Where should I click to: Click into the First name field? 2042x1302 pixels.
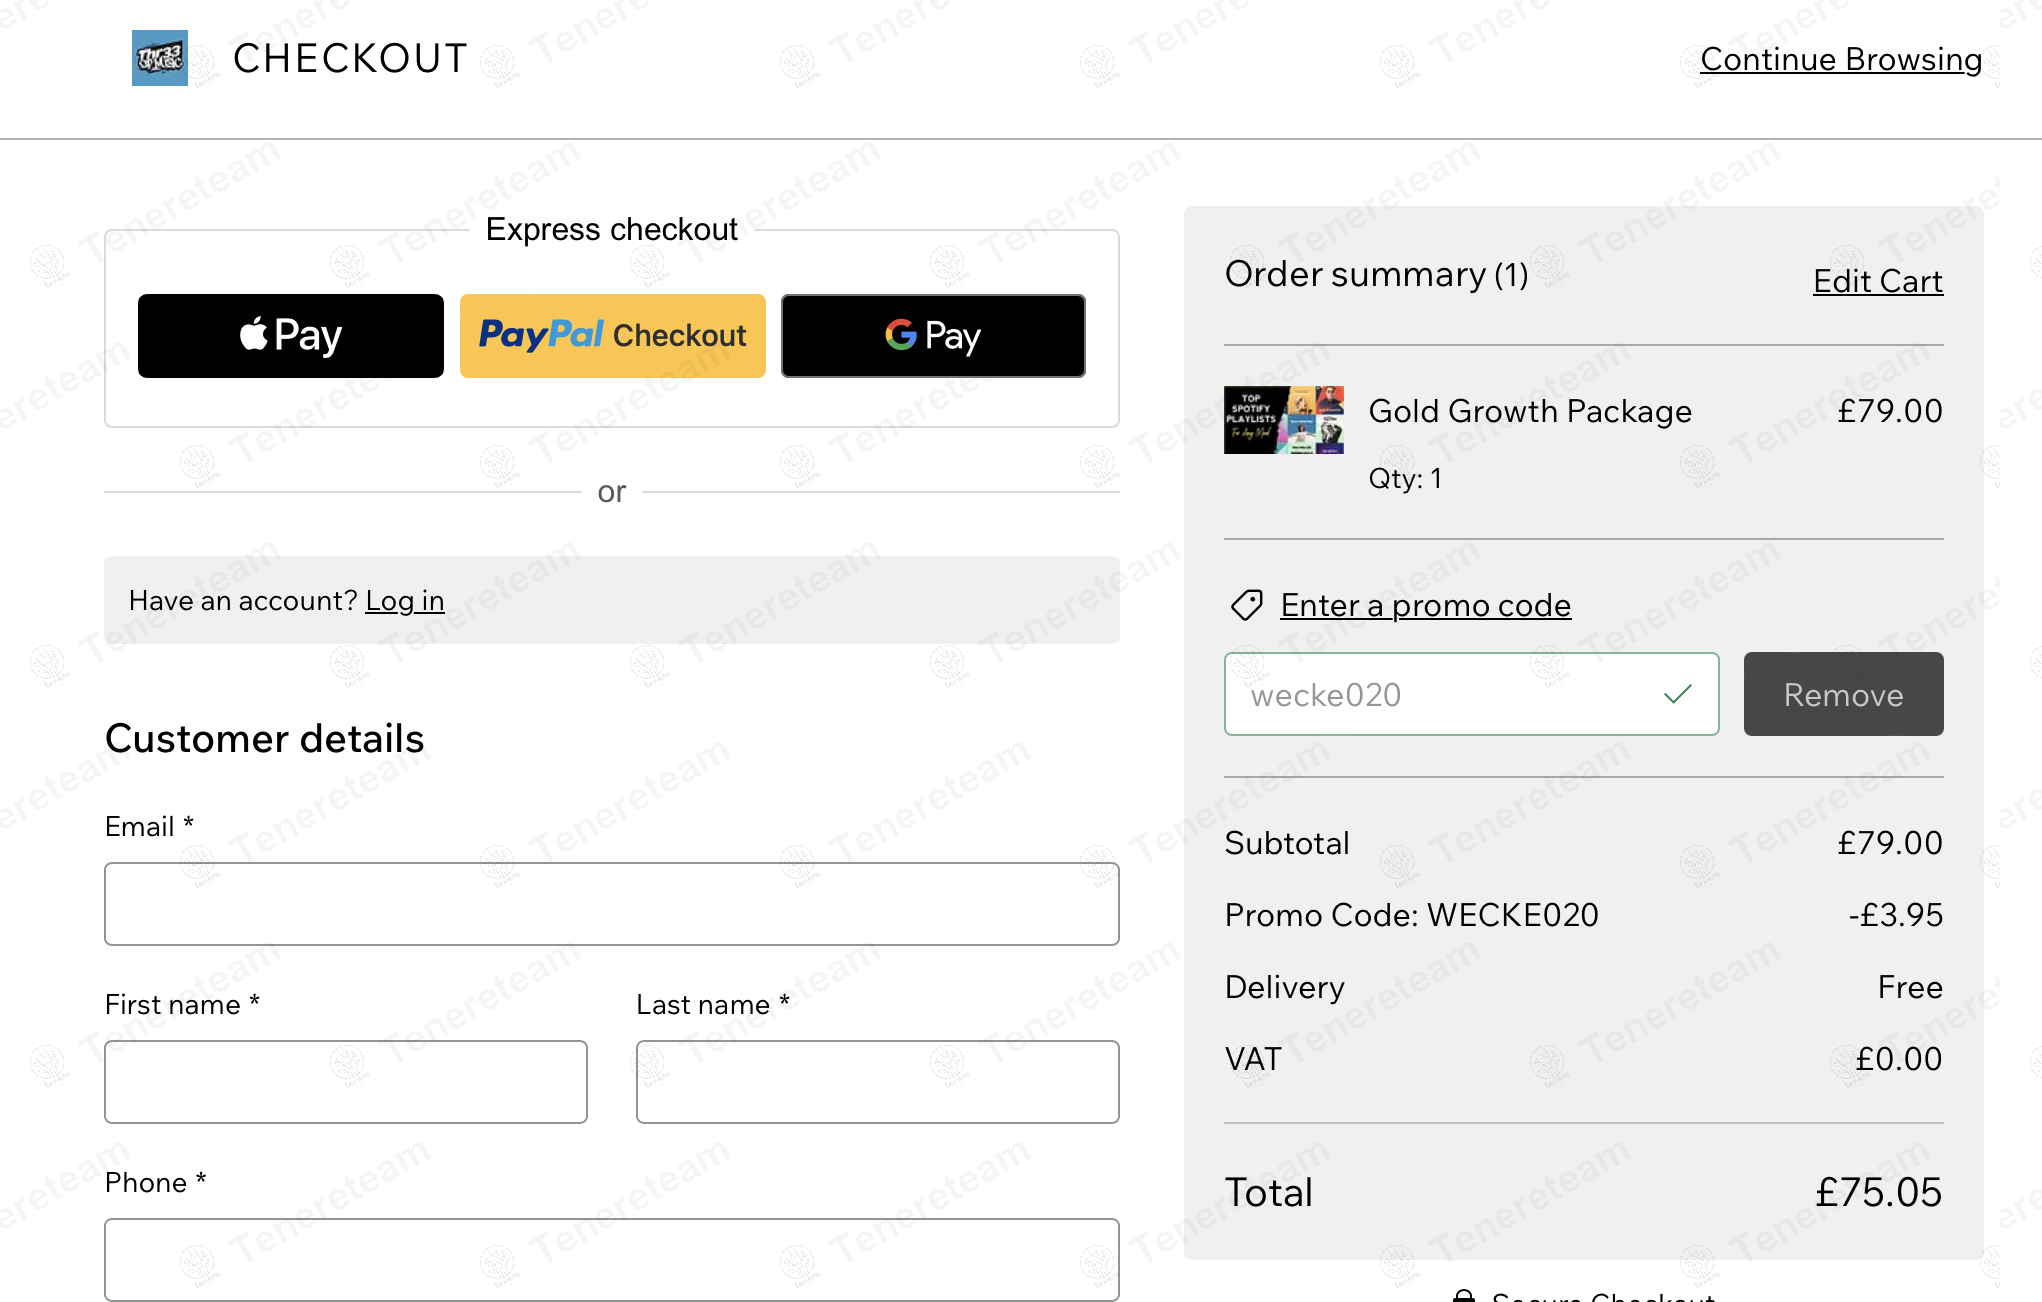(346, 1082)
